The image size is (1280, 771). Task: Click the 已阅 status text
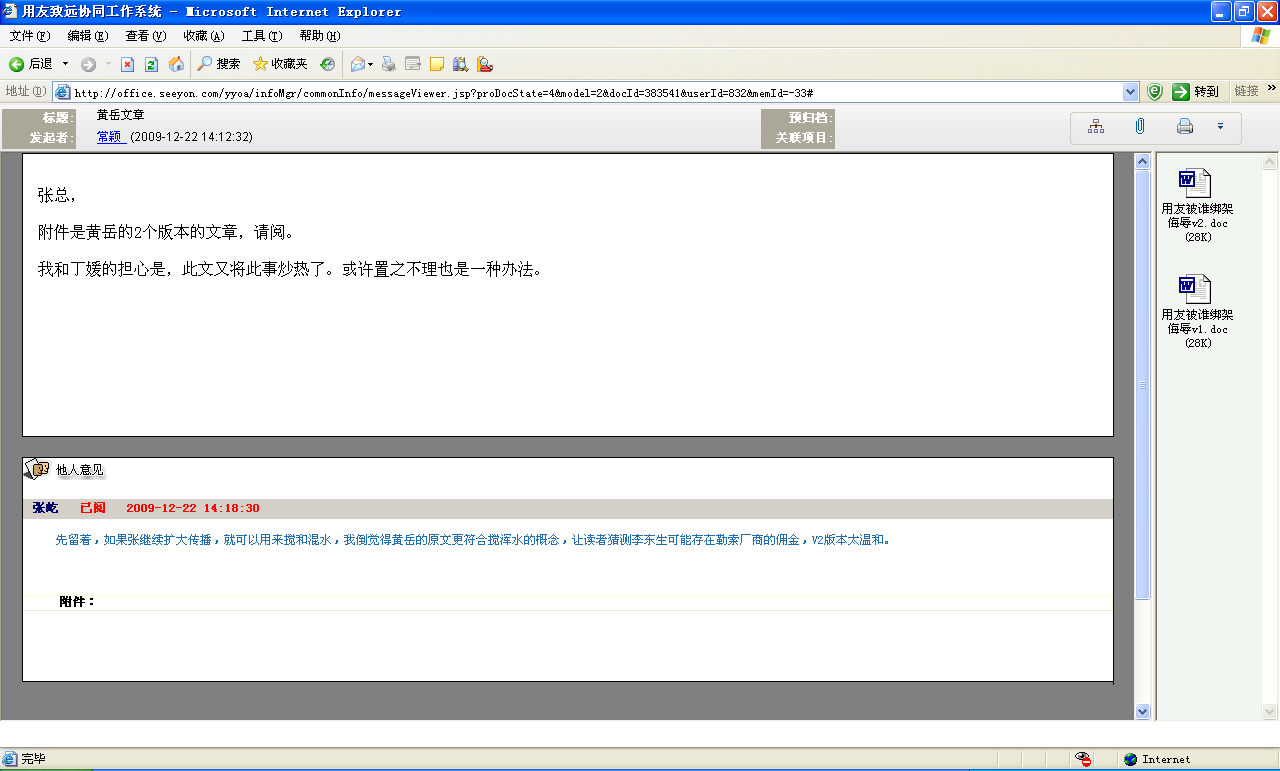93,508
